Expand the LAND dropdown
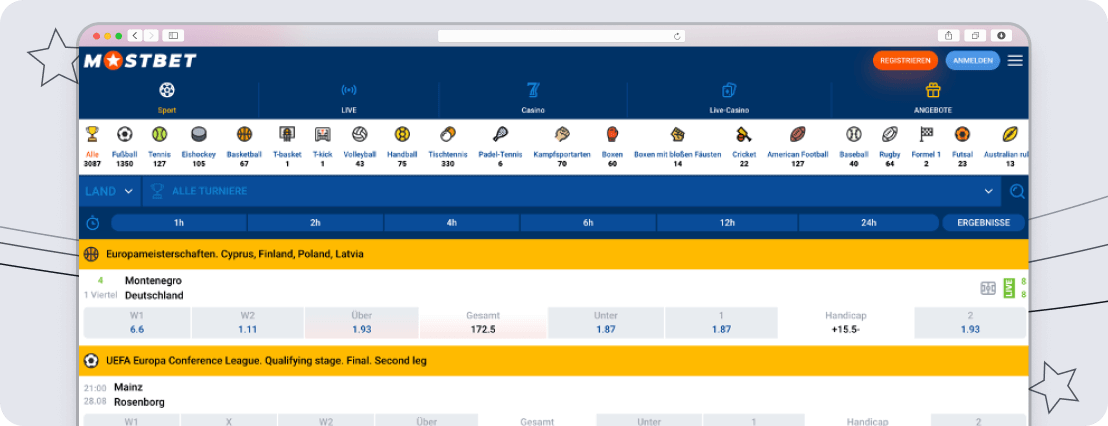1108x426 pixels. click(x=110, y=191)
